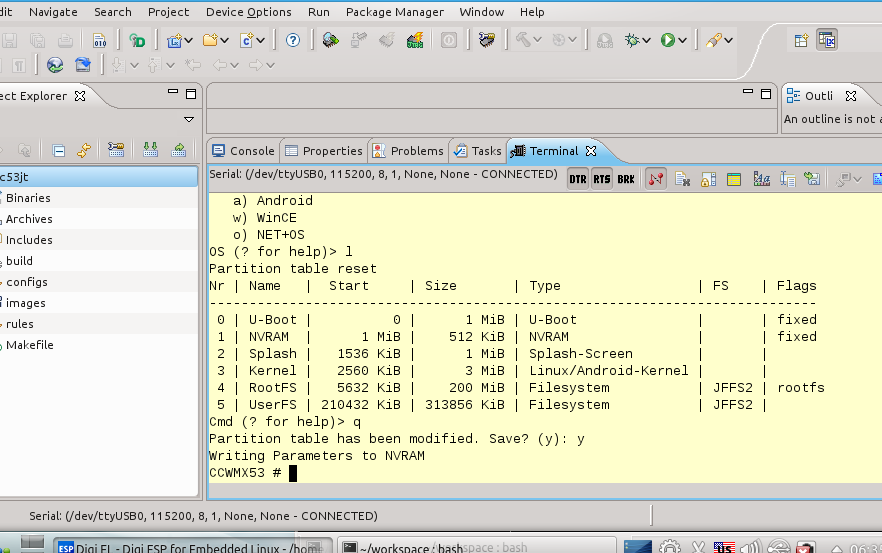The image size is (882, 553).
Task: Toggle the DTR serial line button
Action: point(578,179)
